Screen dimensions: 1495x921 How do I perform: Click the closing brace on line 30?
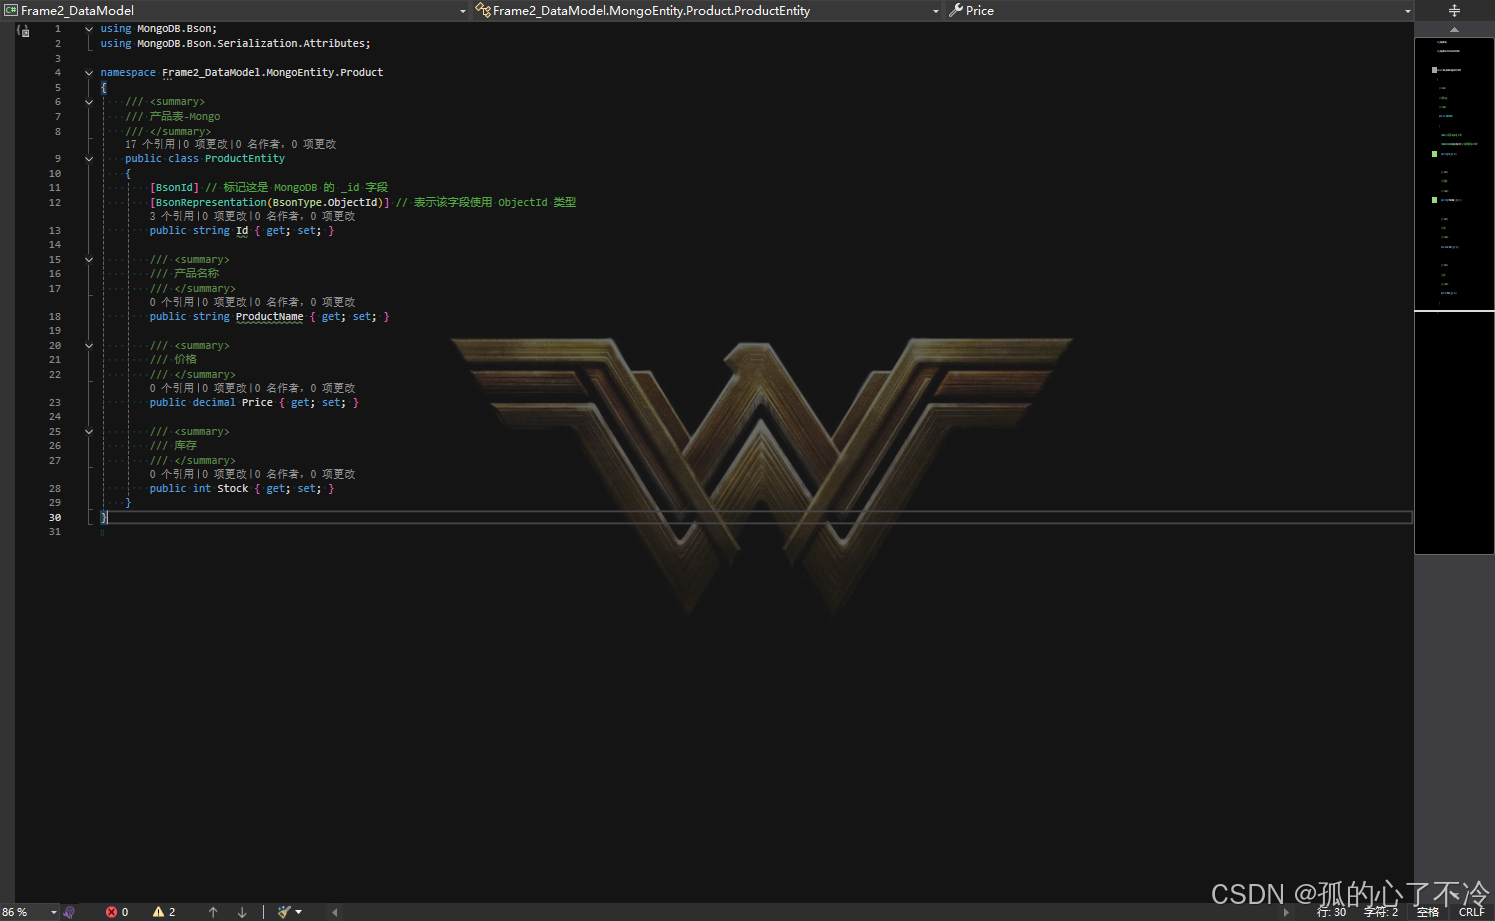104,518
